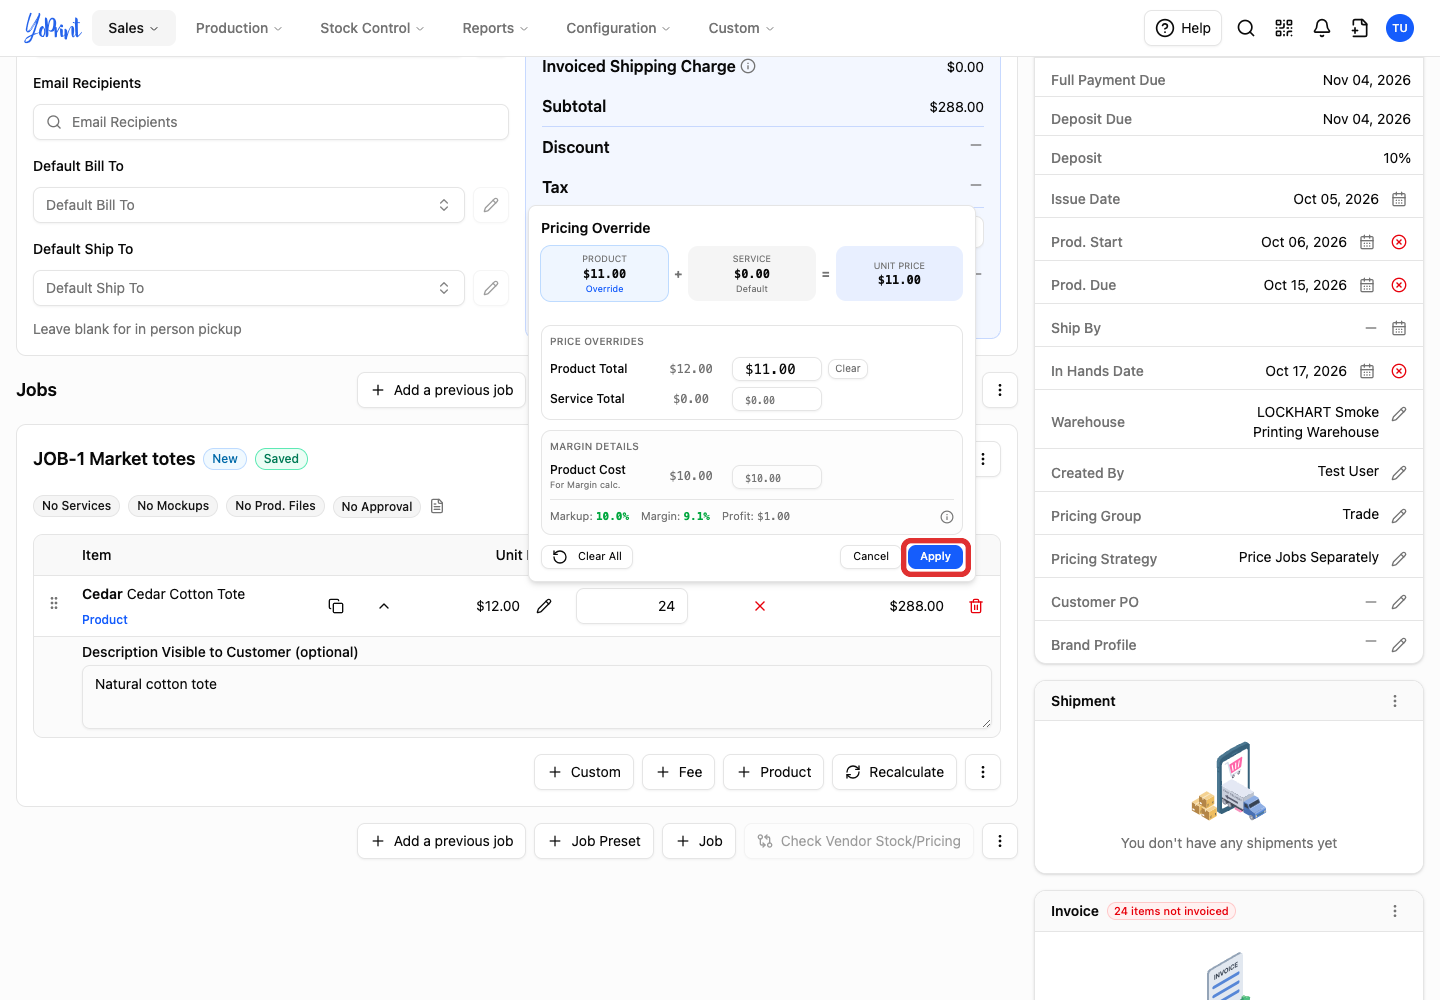This screenshot has height=1000, width=1440.
Task: Open the Cedar Cotton Tote Product link
Action: tap(105, 620)
